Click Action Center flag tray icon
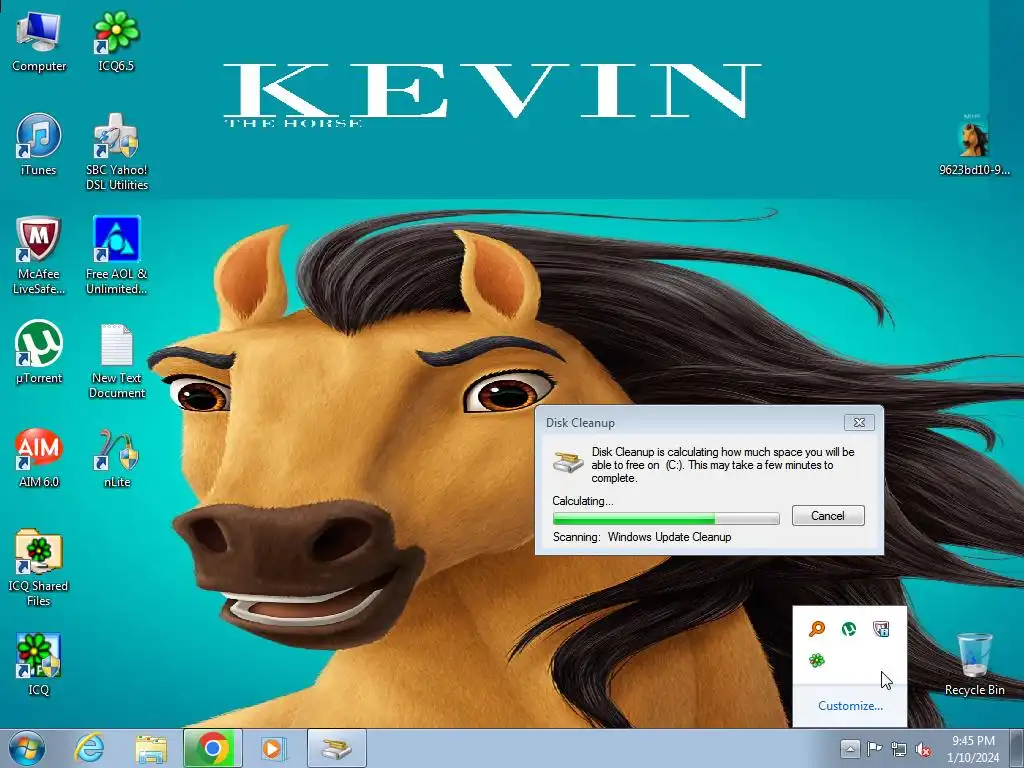The image size is (1024, 768). 874,749
